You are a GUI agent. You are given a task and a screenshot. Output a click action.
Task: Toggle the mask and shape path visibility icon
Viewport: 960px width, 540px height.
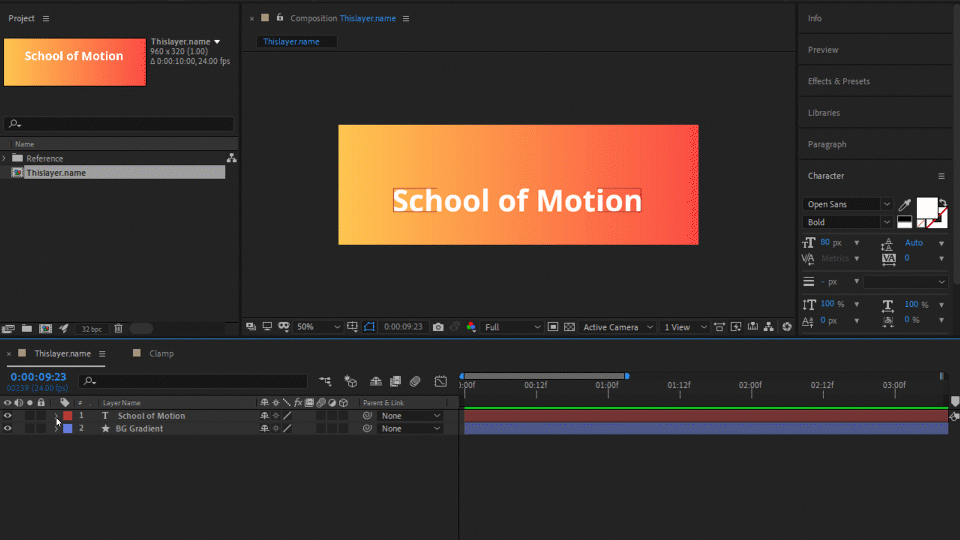pos(369,327)
